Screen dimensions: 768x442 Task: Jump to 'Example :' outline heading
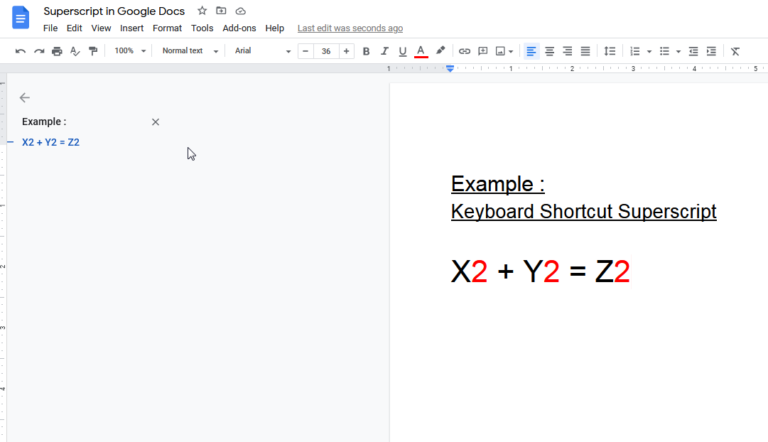coord(44,122)
